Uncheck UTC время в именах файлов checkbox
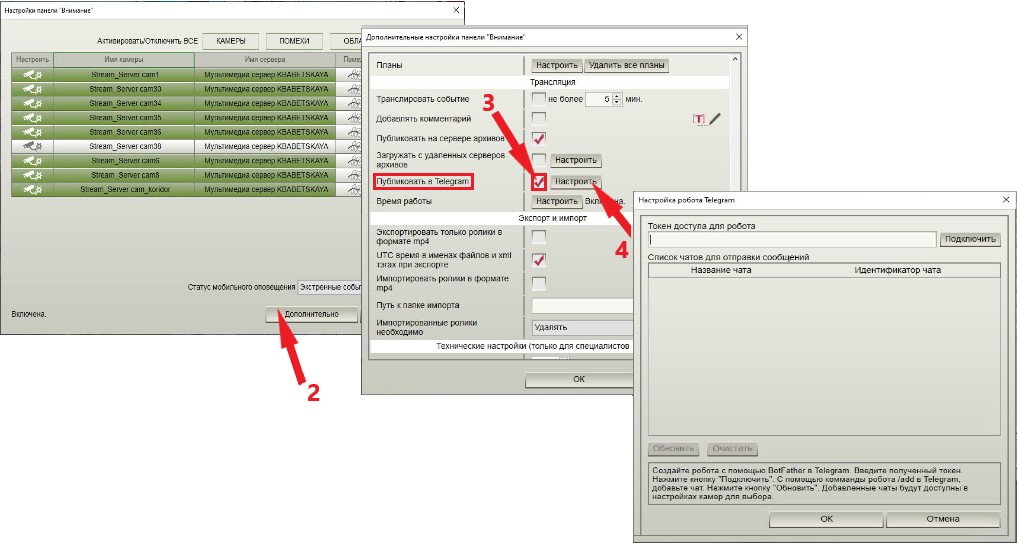Viewport: 1017px width, 543px height. [538, 260]
